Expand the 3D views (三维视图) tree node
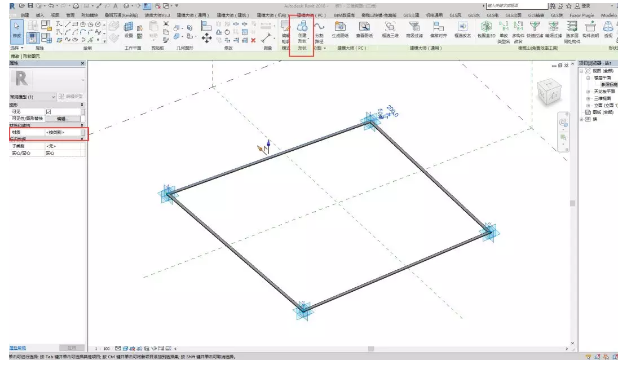This screenshot has height=367, width=626. pyautogui.click(x=588, y=98)
